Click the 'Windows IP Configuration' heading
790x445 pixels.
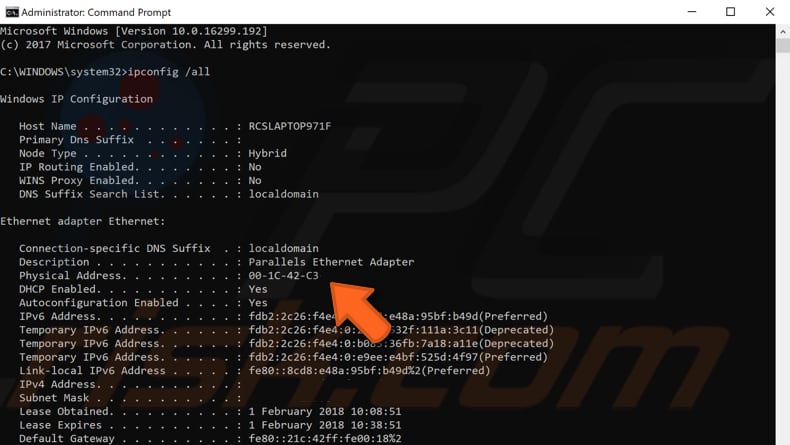(x=77, y=99)
